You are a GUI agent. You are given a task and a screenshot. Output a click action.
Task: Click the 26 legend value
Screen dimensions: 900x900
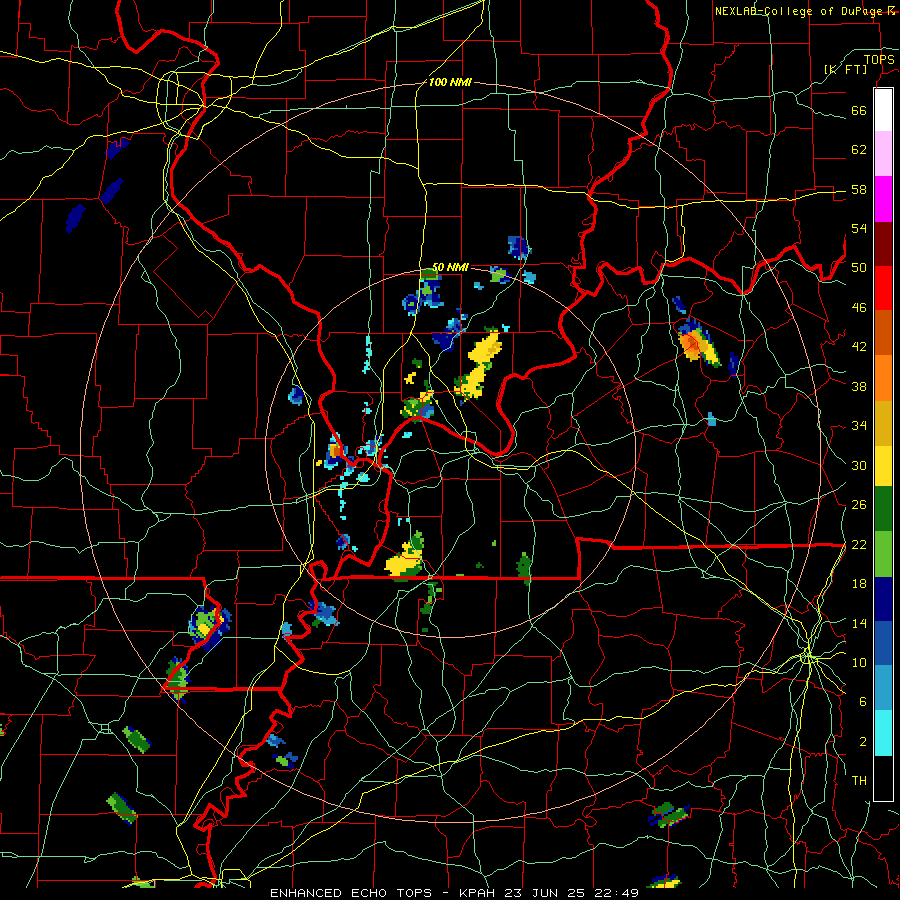[x=859, y=505]
